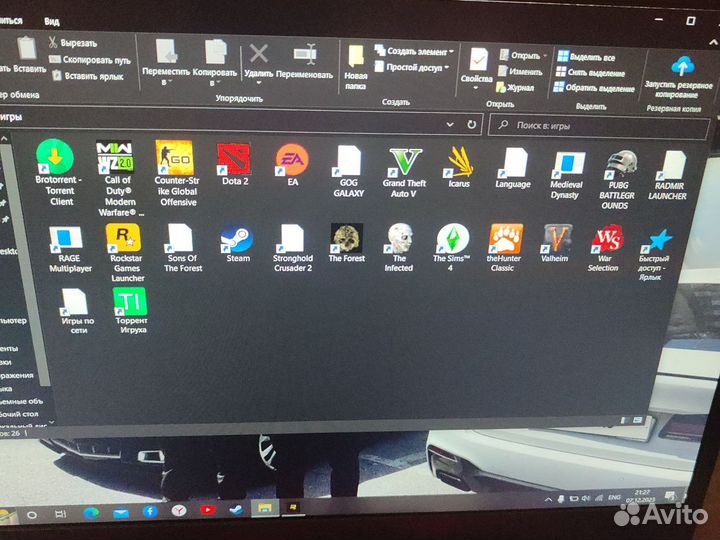Select the RADMIR LAUNCHER shortcut
This screenshot has width=720, height=540.
coord(668,175)
